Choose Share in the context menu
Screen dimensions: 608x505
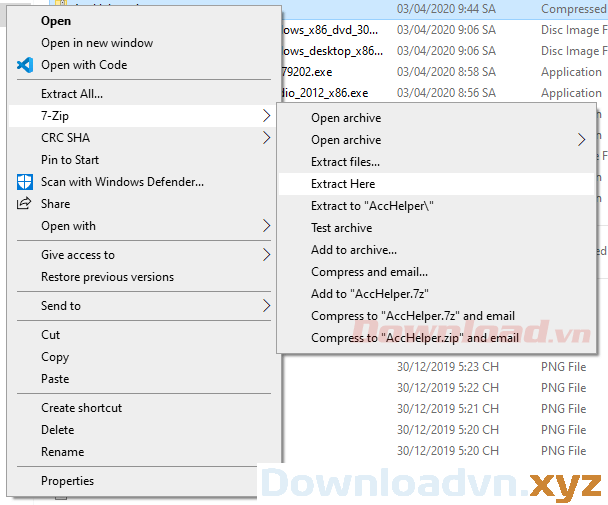(55, 204)
